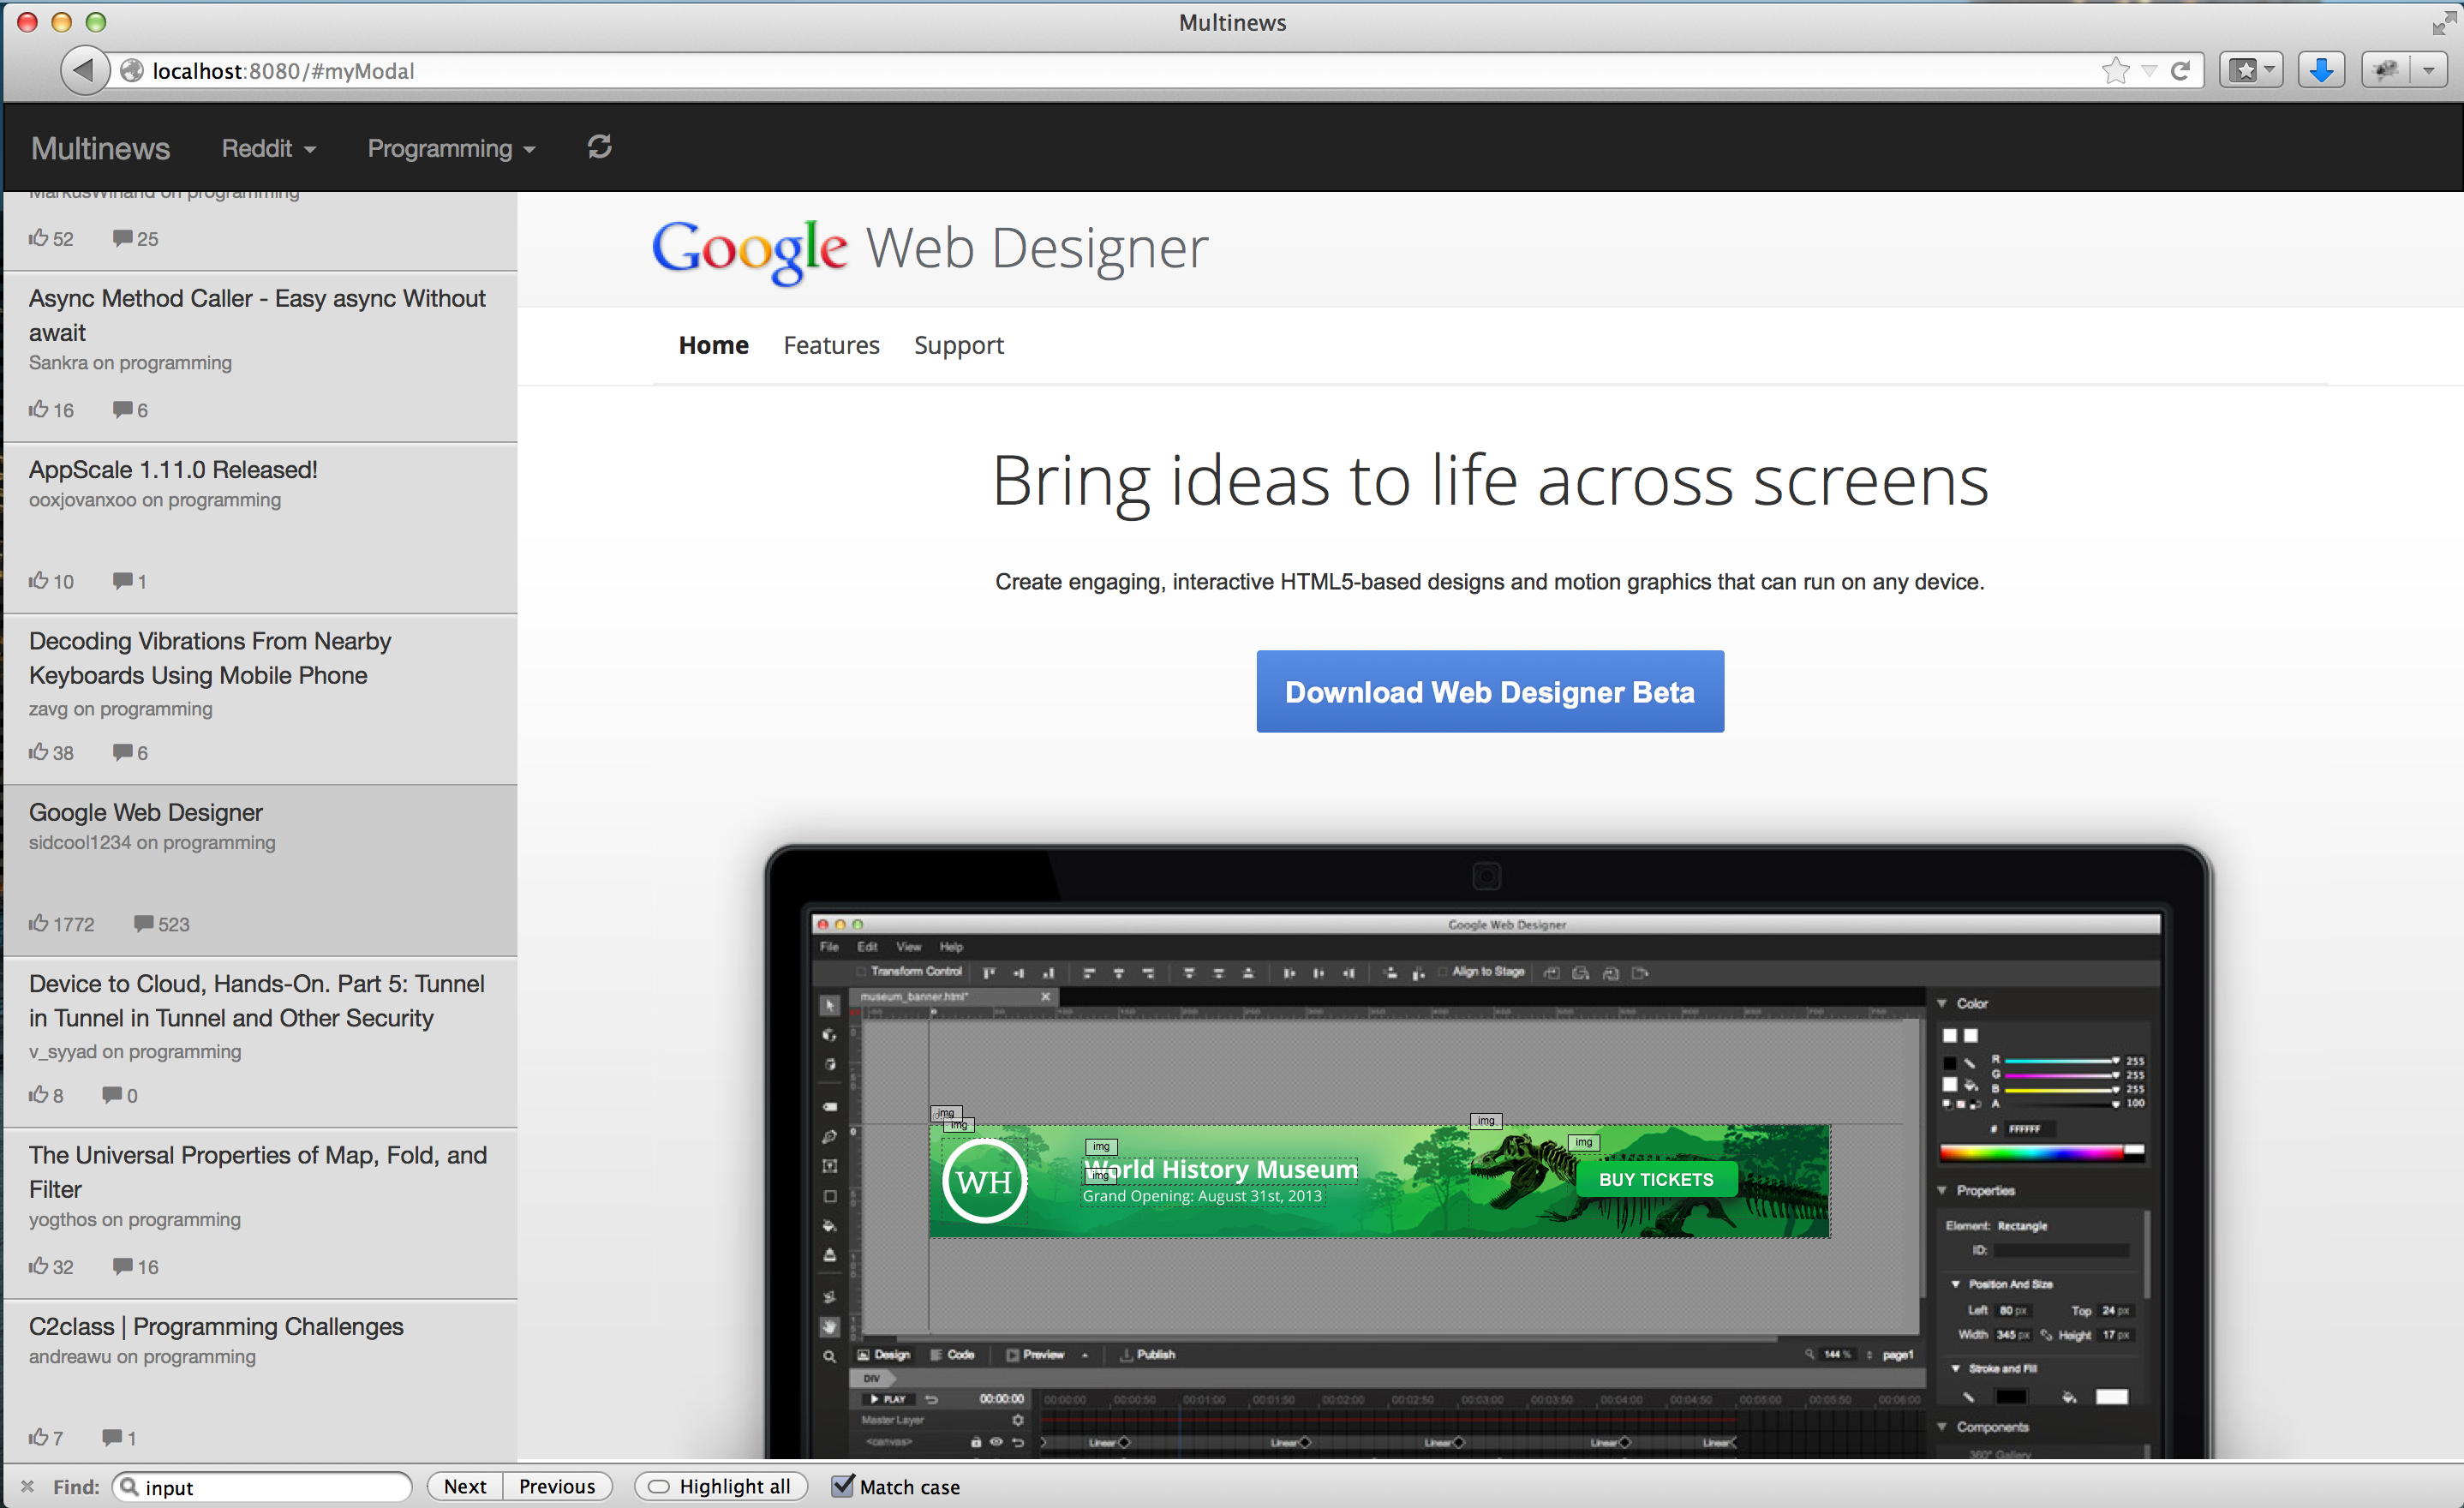The width and height of the screenshot is (2464, 1508).
Task: Open URL history dropdown arrow in address bar
Action: point(2149,71)
